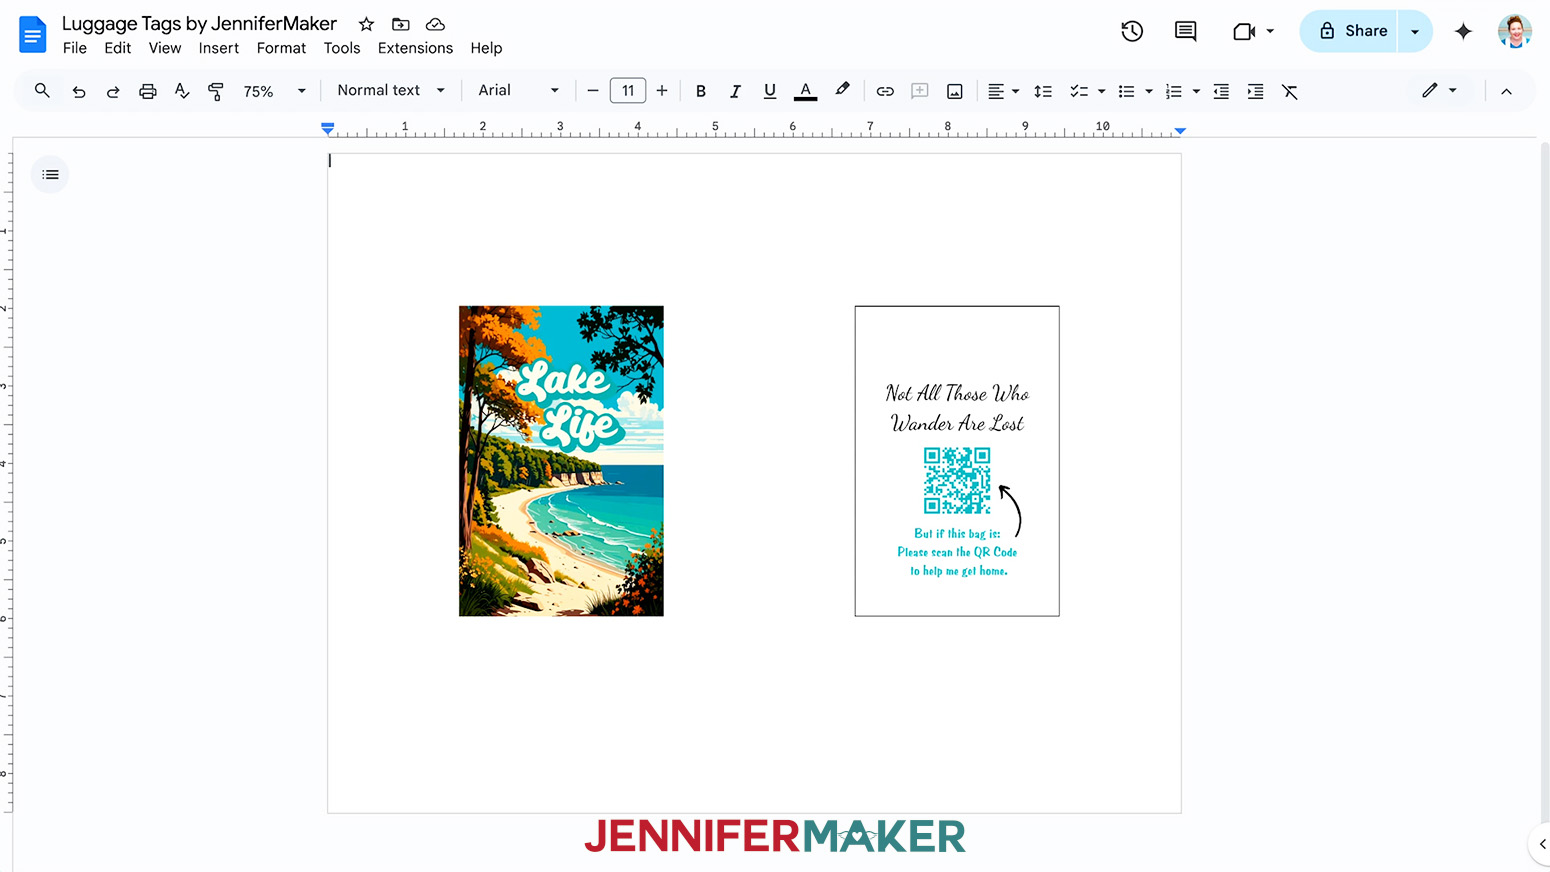Toggle bold formatting
Screen dimensions: 1550x872
click(701, 91)
